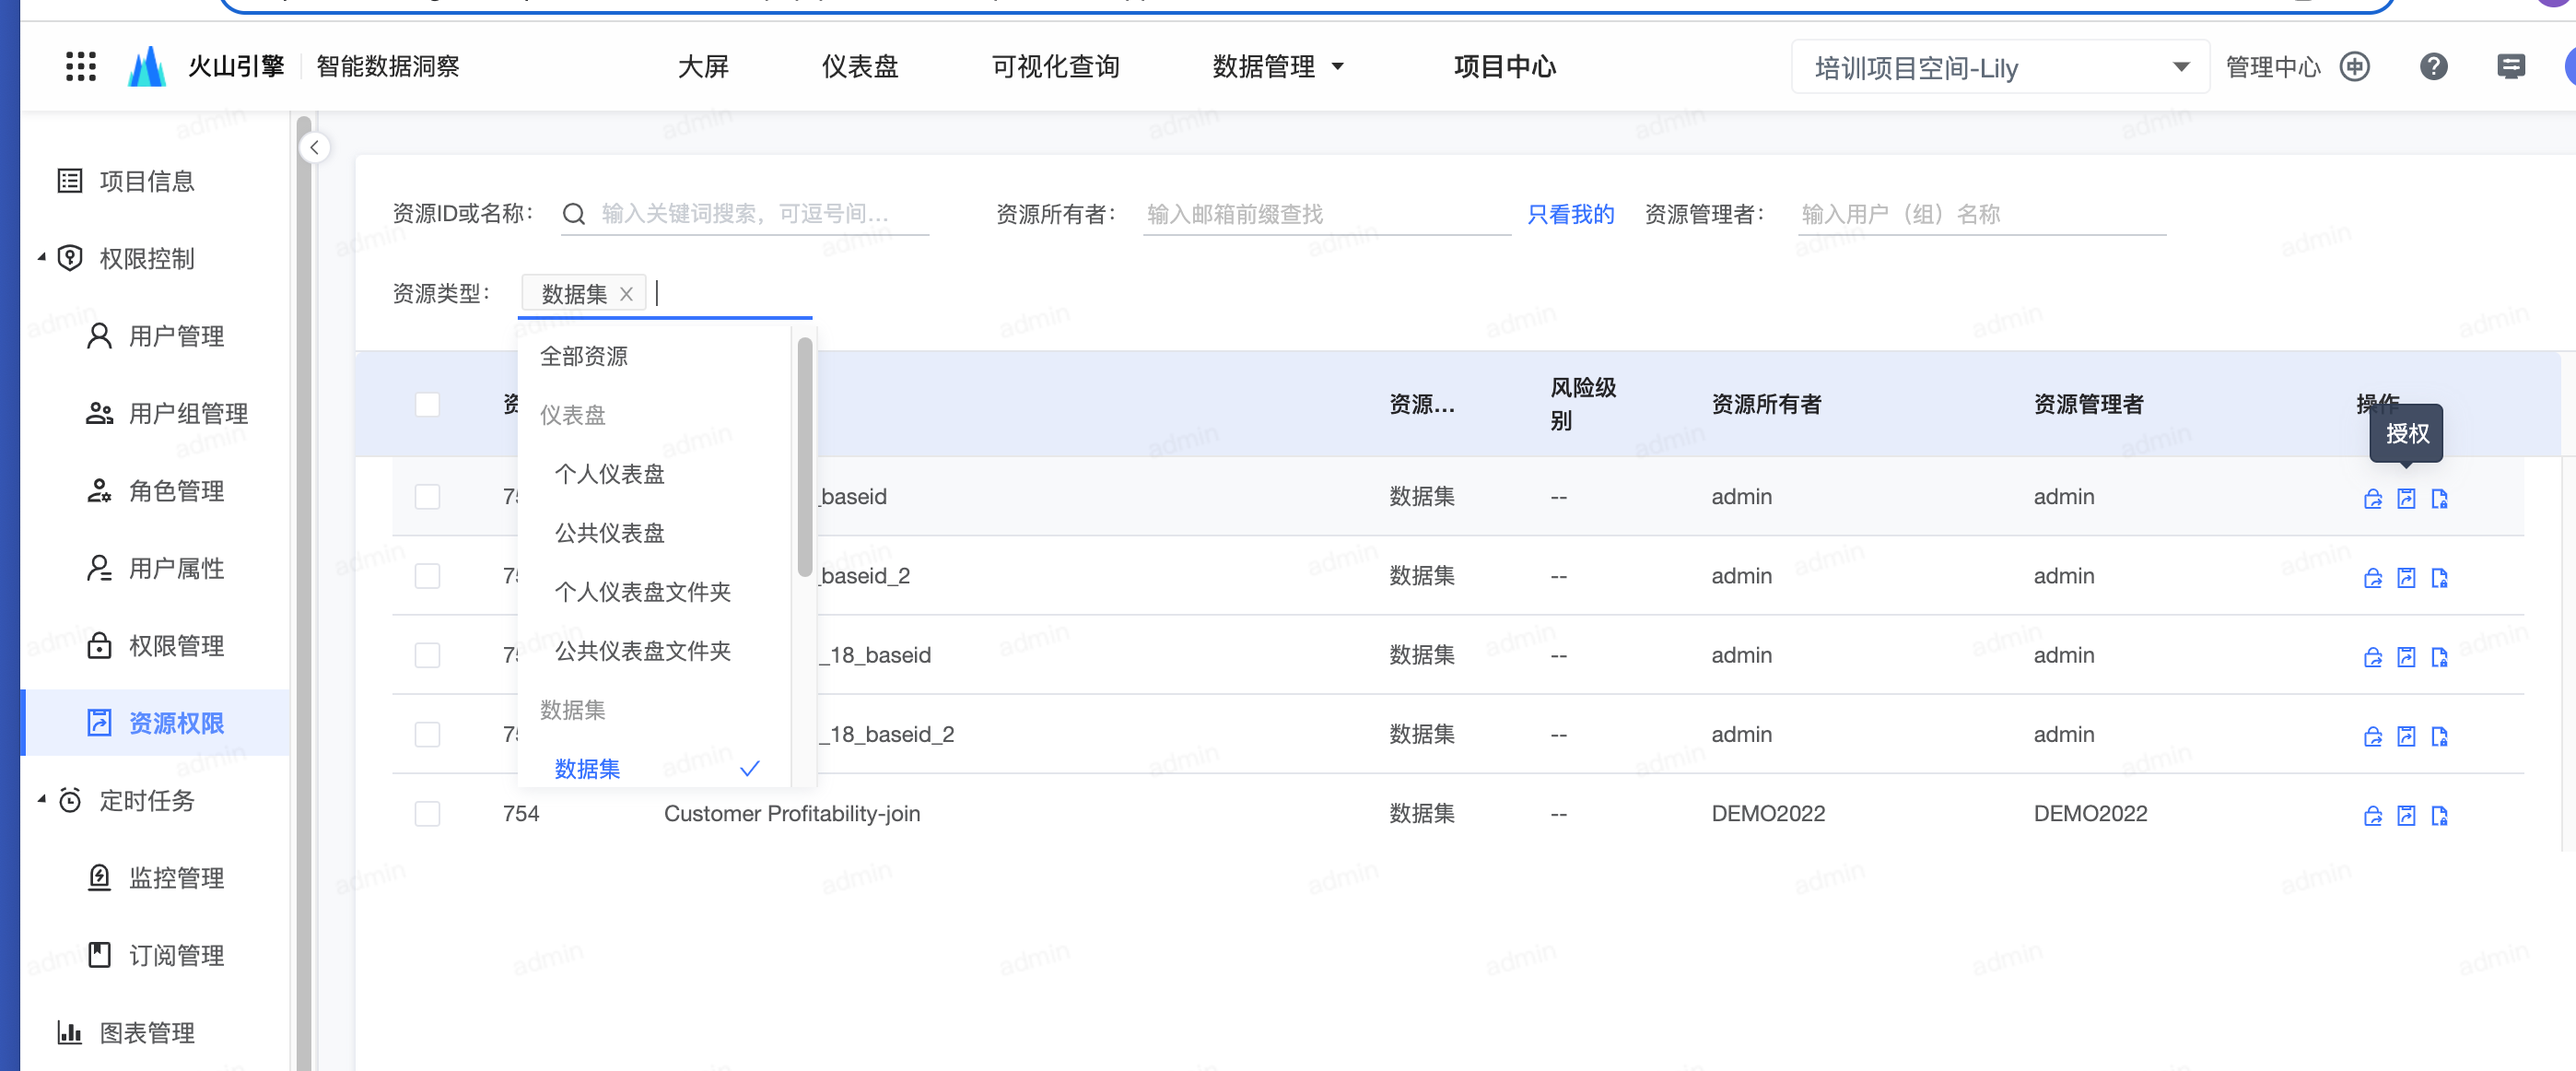Image resolution: width=2576 pixels, height=1071 pixels.
Task: Open the apps grid launcher icon
Action: coord(80,67)
